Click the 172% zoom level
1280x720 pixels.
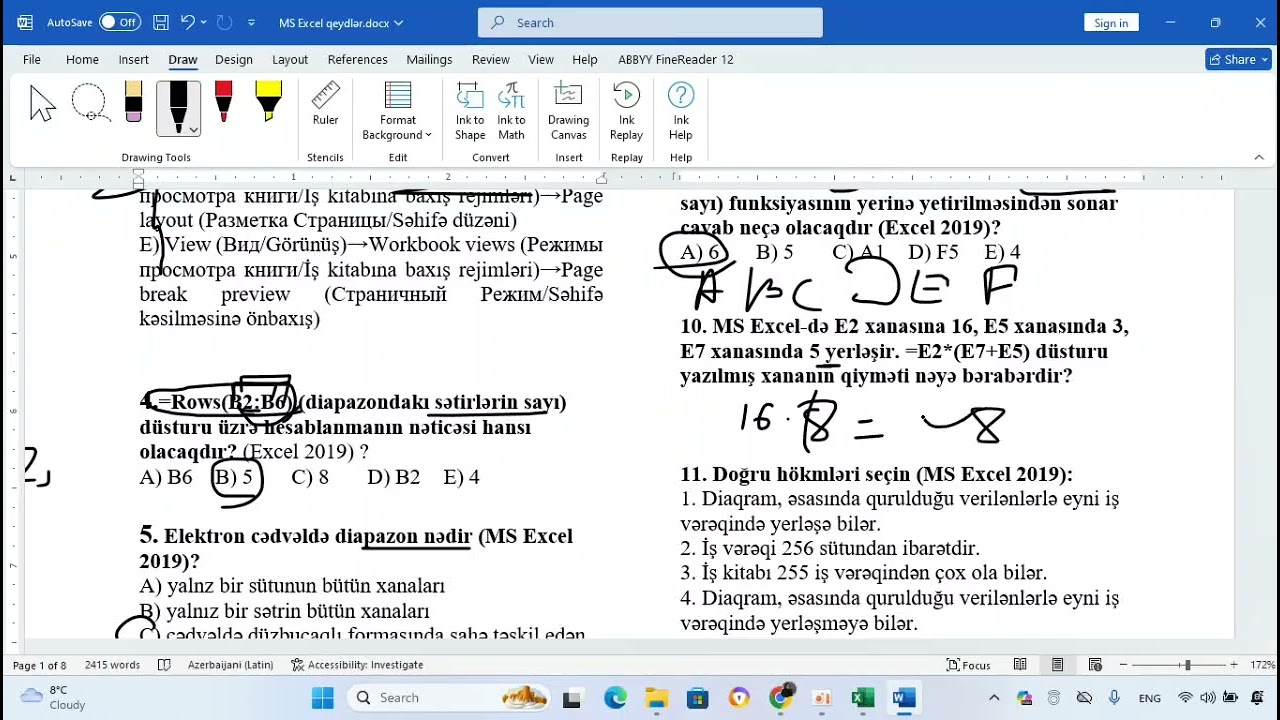pos(1262,665)
